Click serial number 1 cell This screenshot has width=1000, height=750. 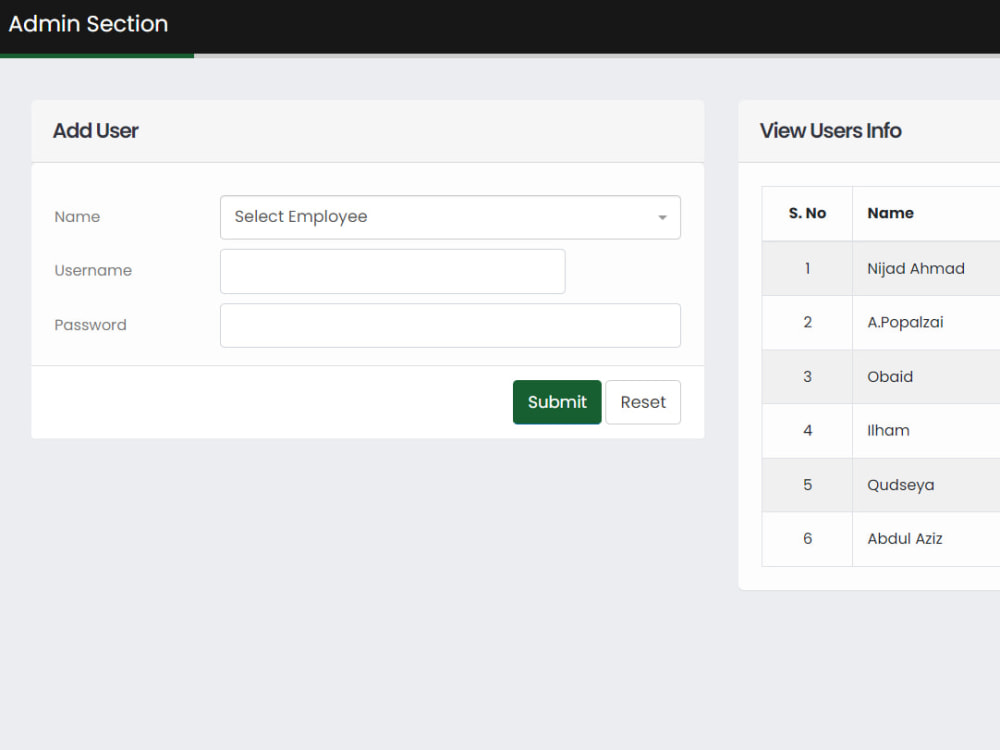[x=807, y=268]
